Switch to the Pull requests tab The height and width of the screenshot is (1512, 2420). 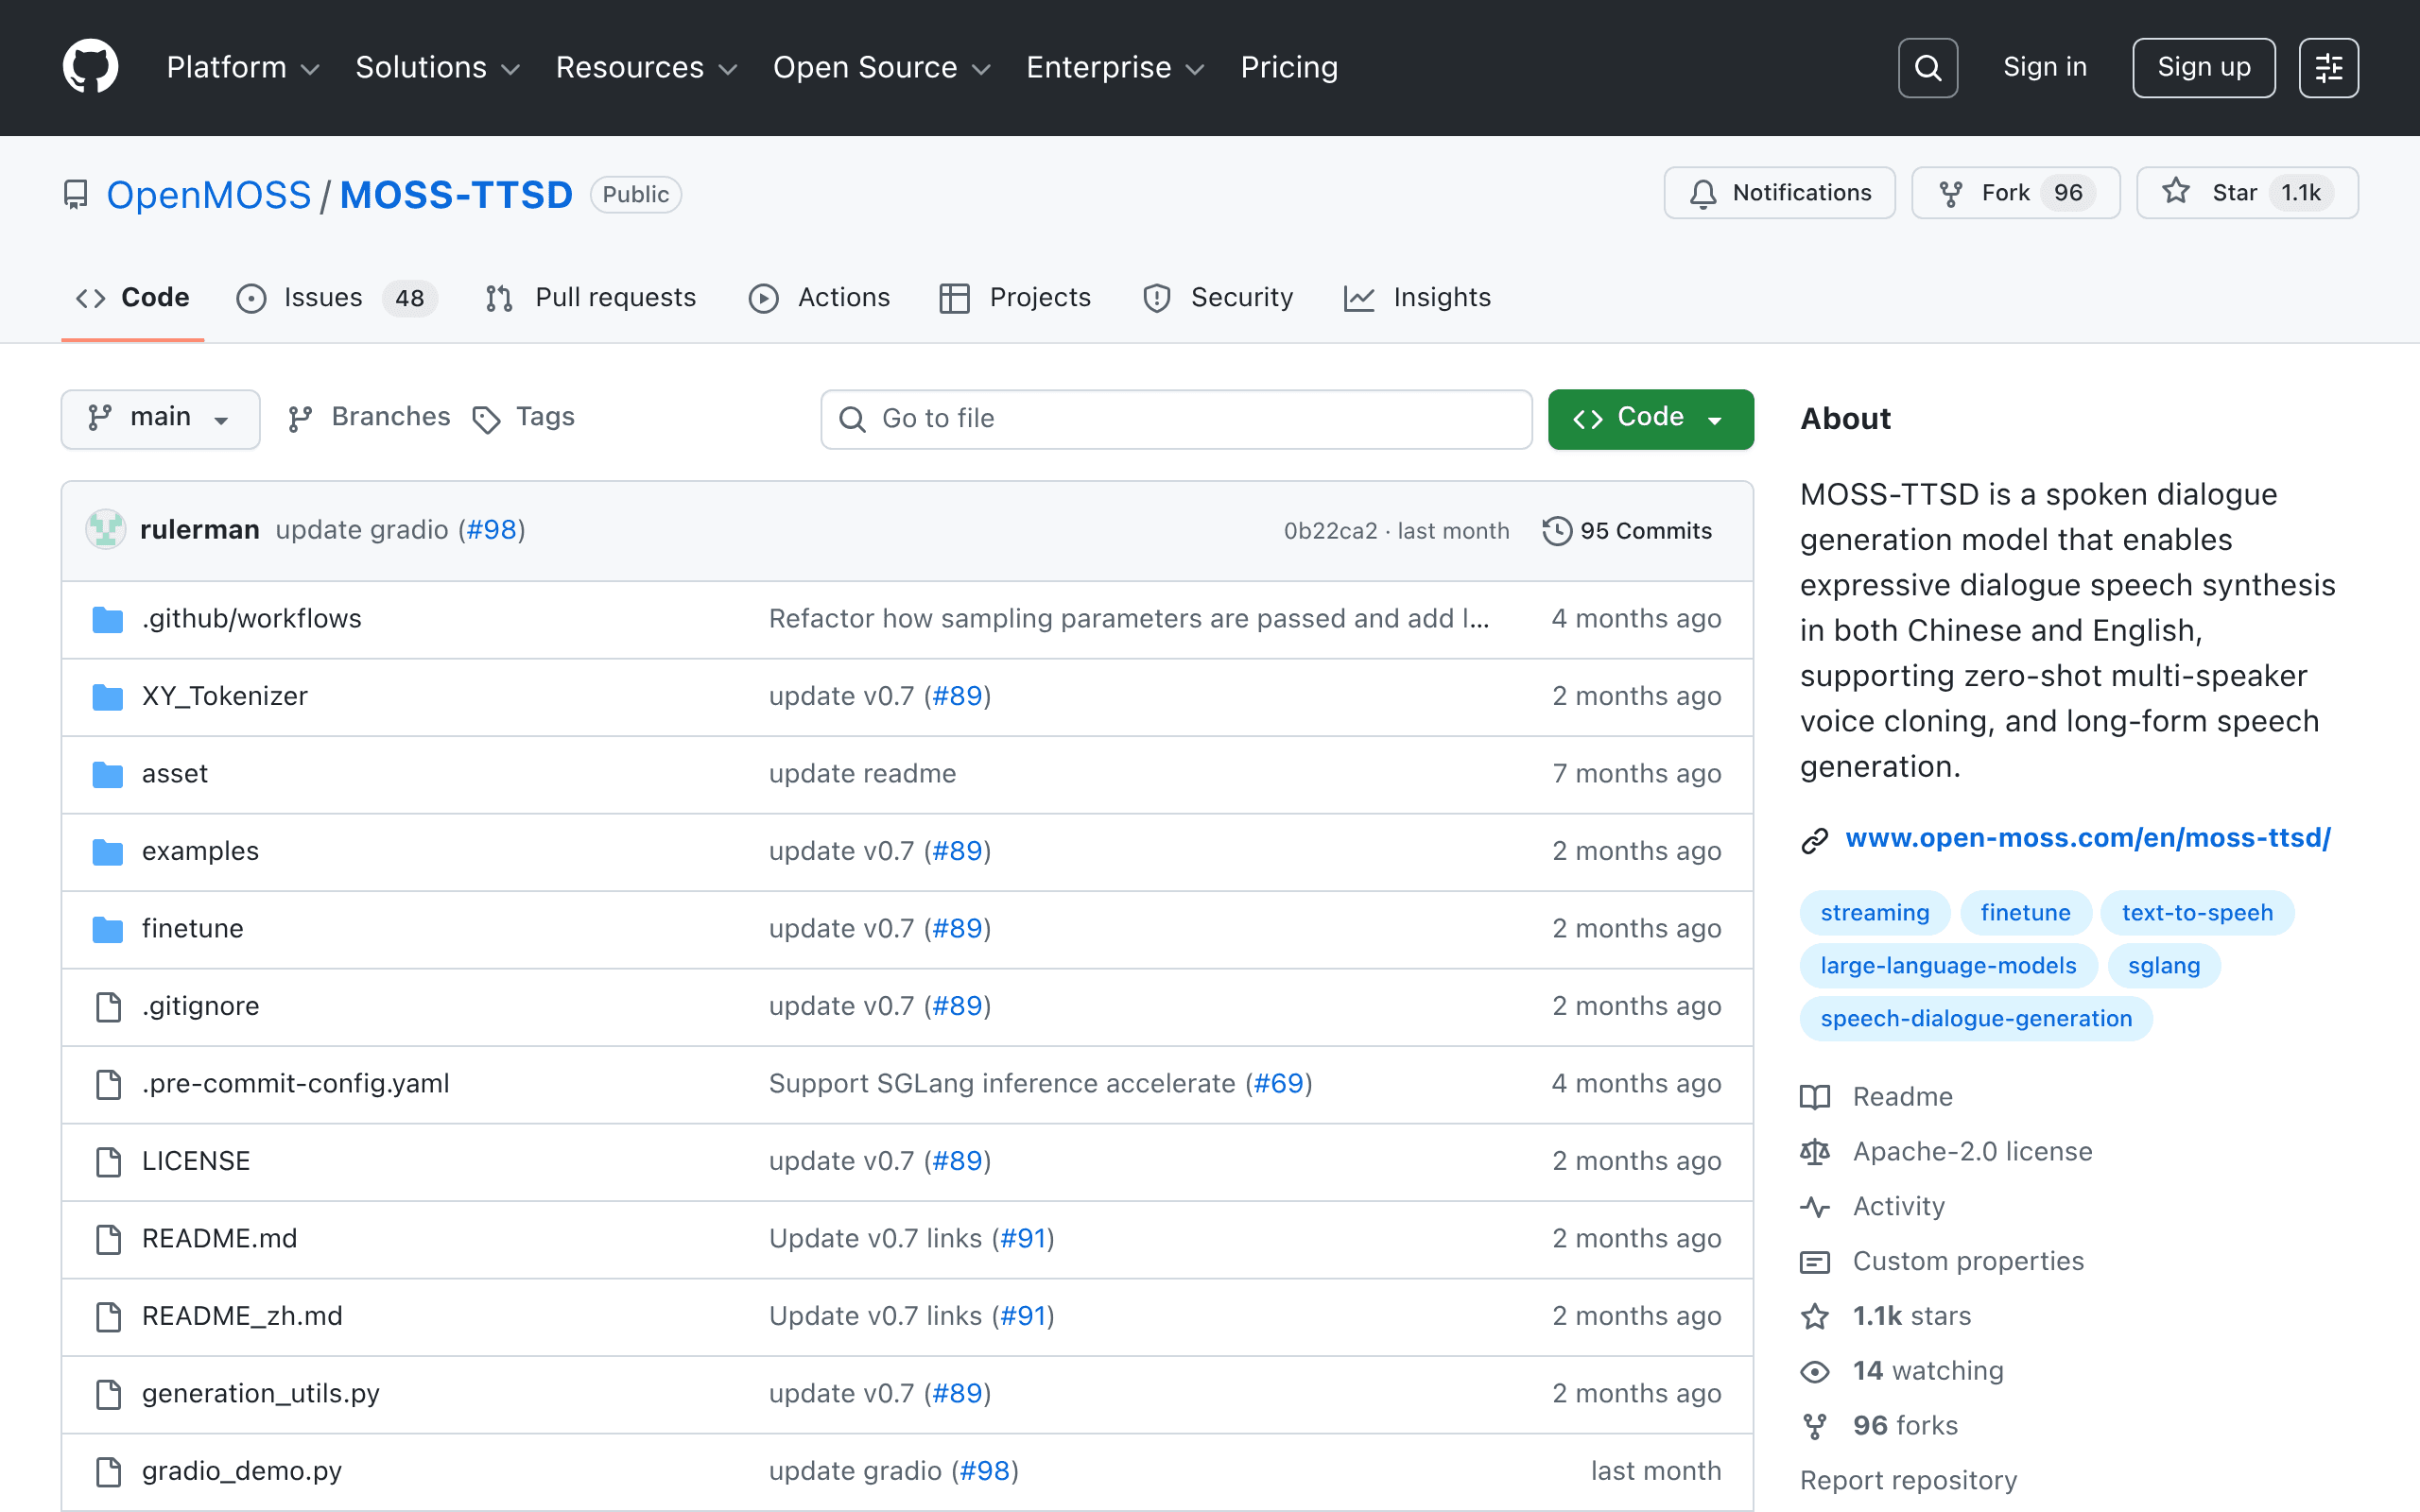(x=590, y=298)
